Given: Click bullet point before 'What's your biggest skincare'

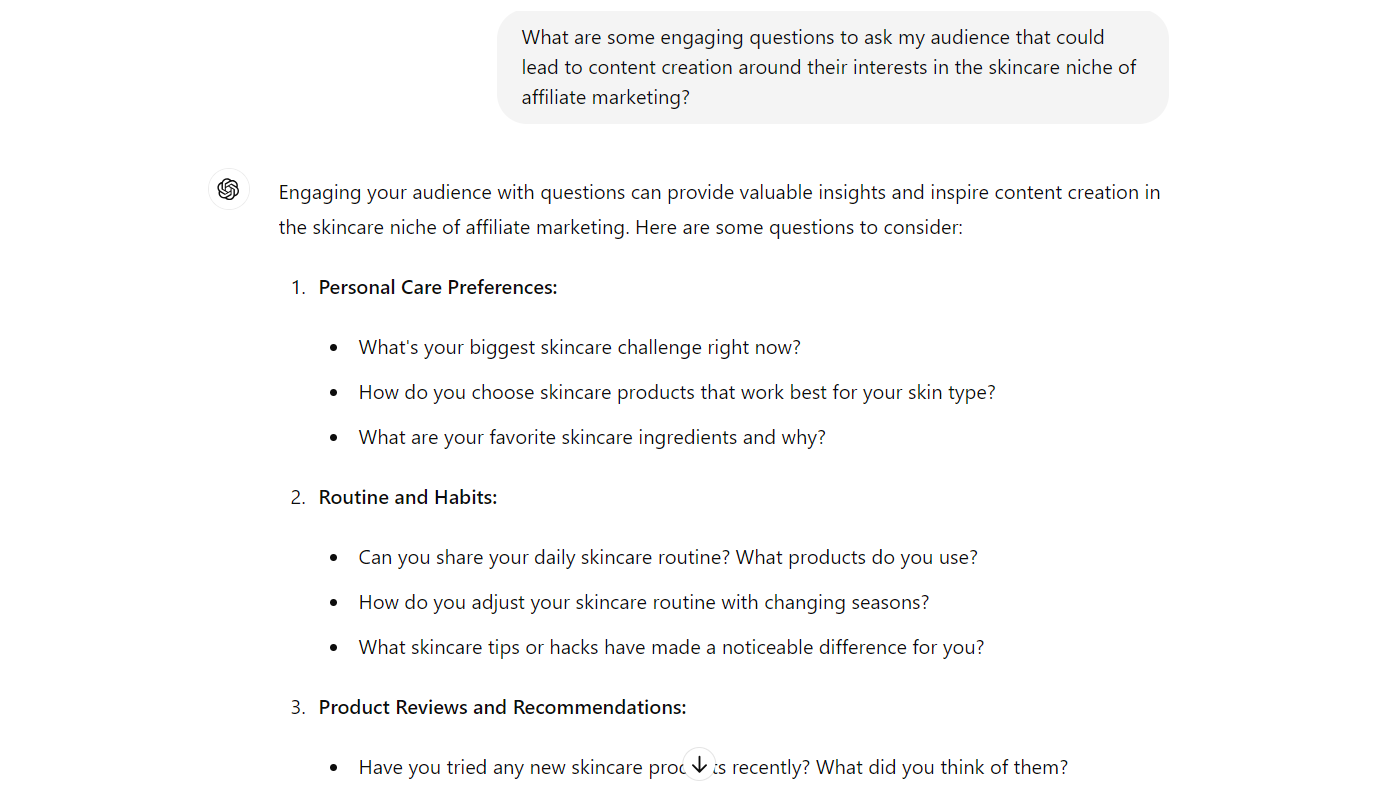Looking at the screenshot, I should tap(334, 348).
